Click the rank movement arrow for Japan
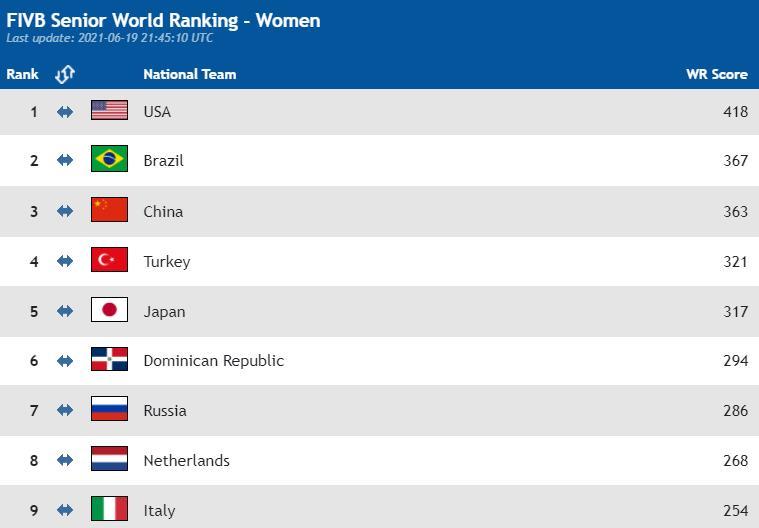Image resolution: width=759 pixels, height=528 pixels. click(x=65, y=311)
